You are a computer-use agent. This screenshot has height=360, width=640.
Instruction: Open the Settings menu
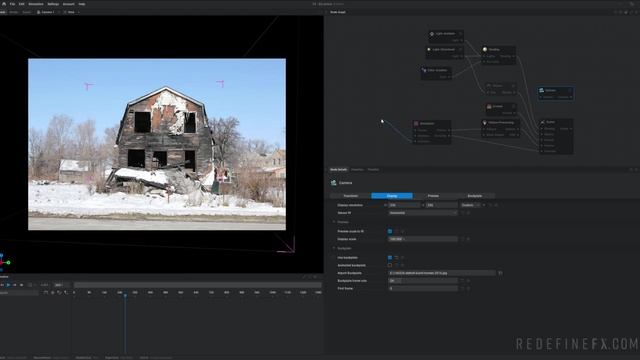(x=53, y=4)
